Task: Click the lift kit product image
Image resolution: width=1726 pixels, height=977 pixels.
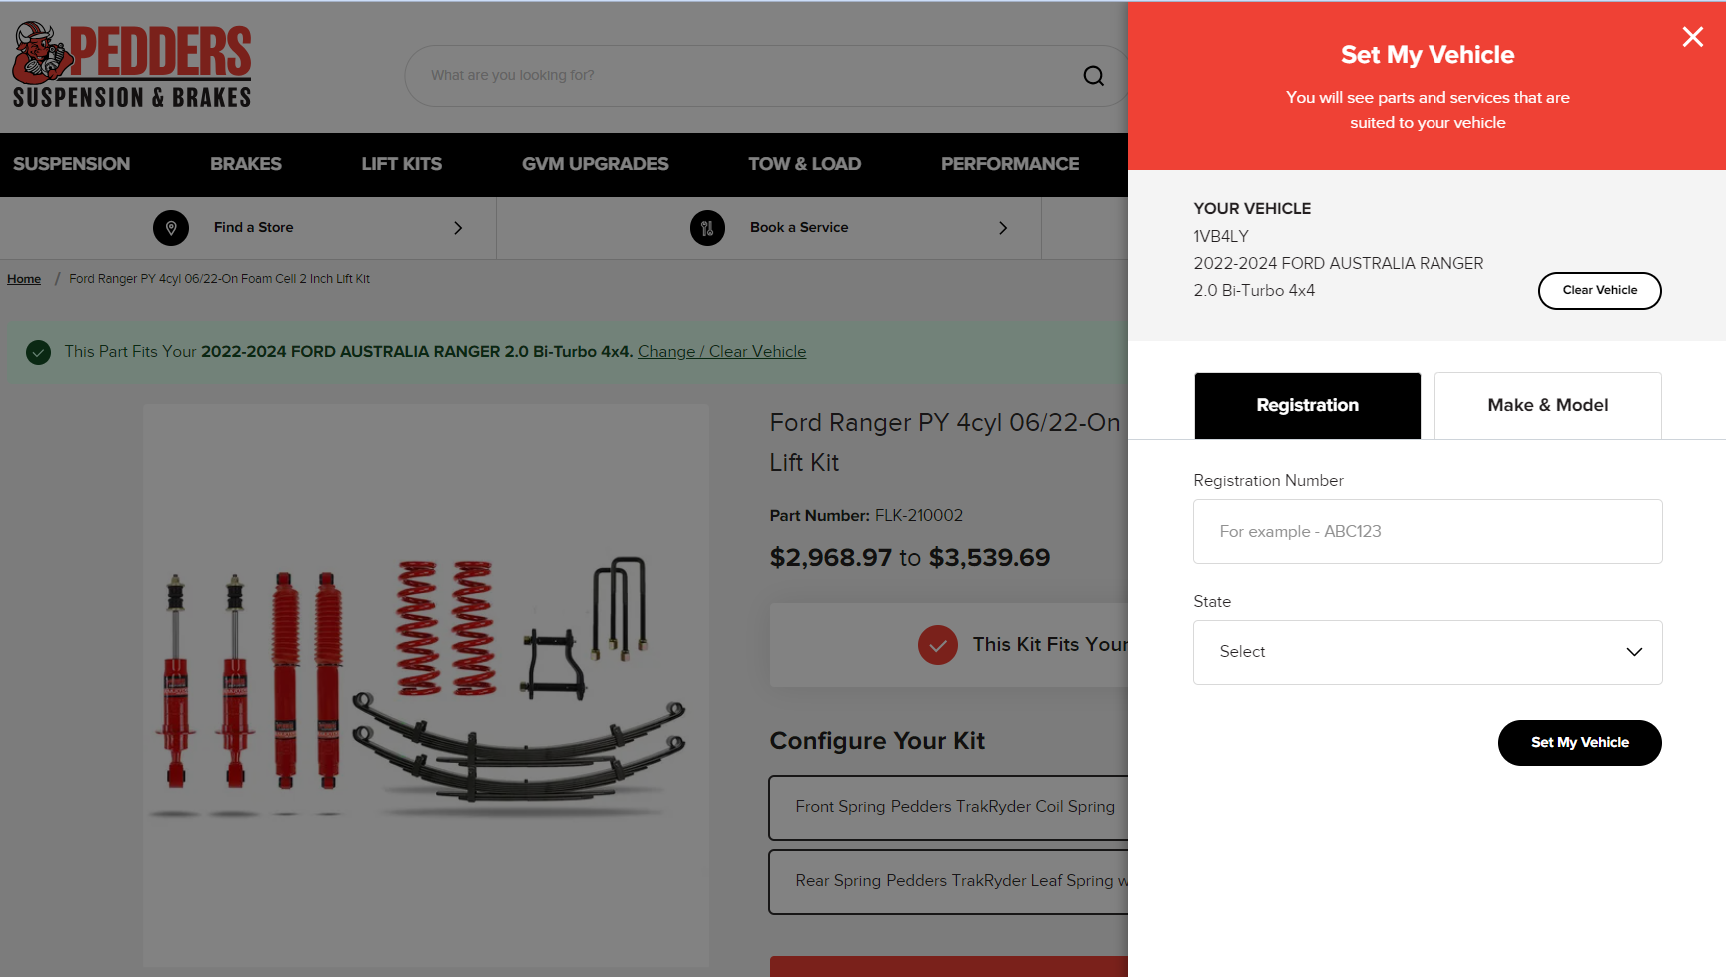Action: [x=426, y=685]
